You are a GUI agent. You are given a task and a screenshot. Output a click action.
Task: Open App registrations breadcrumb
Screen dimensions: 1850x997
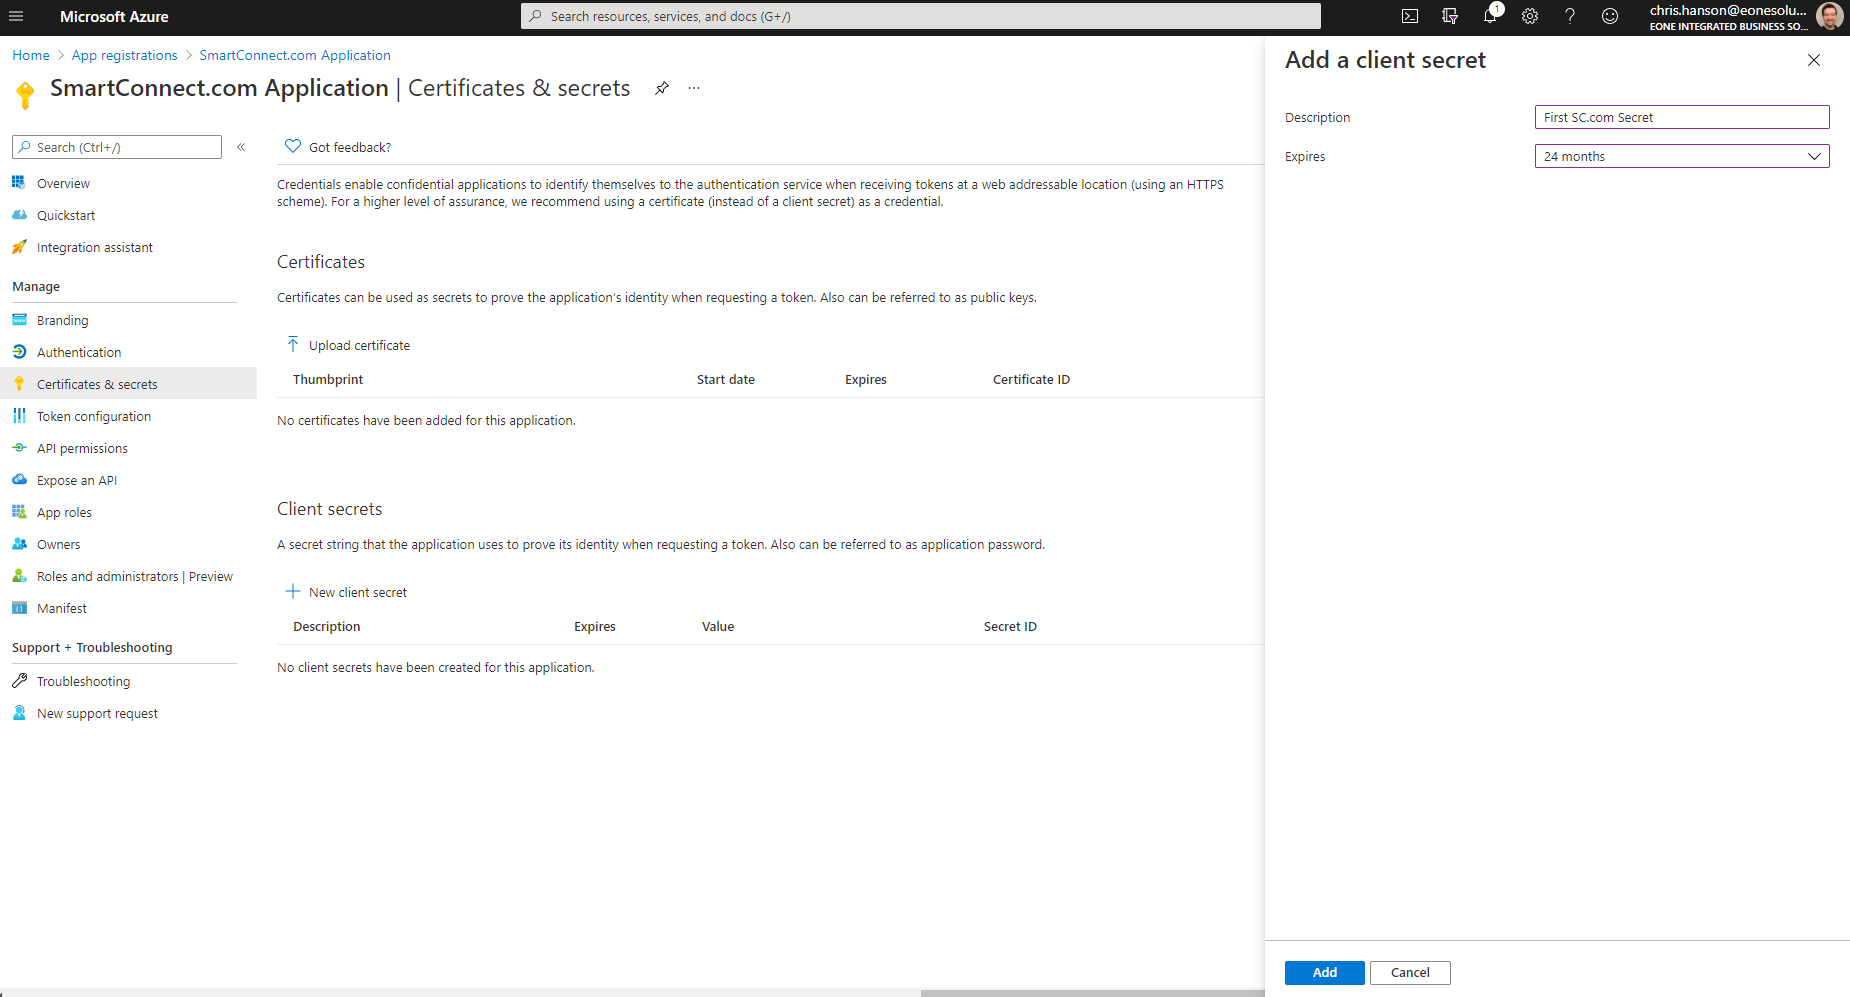pos(125,55)
